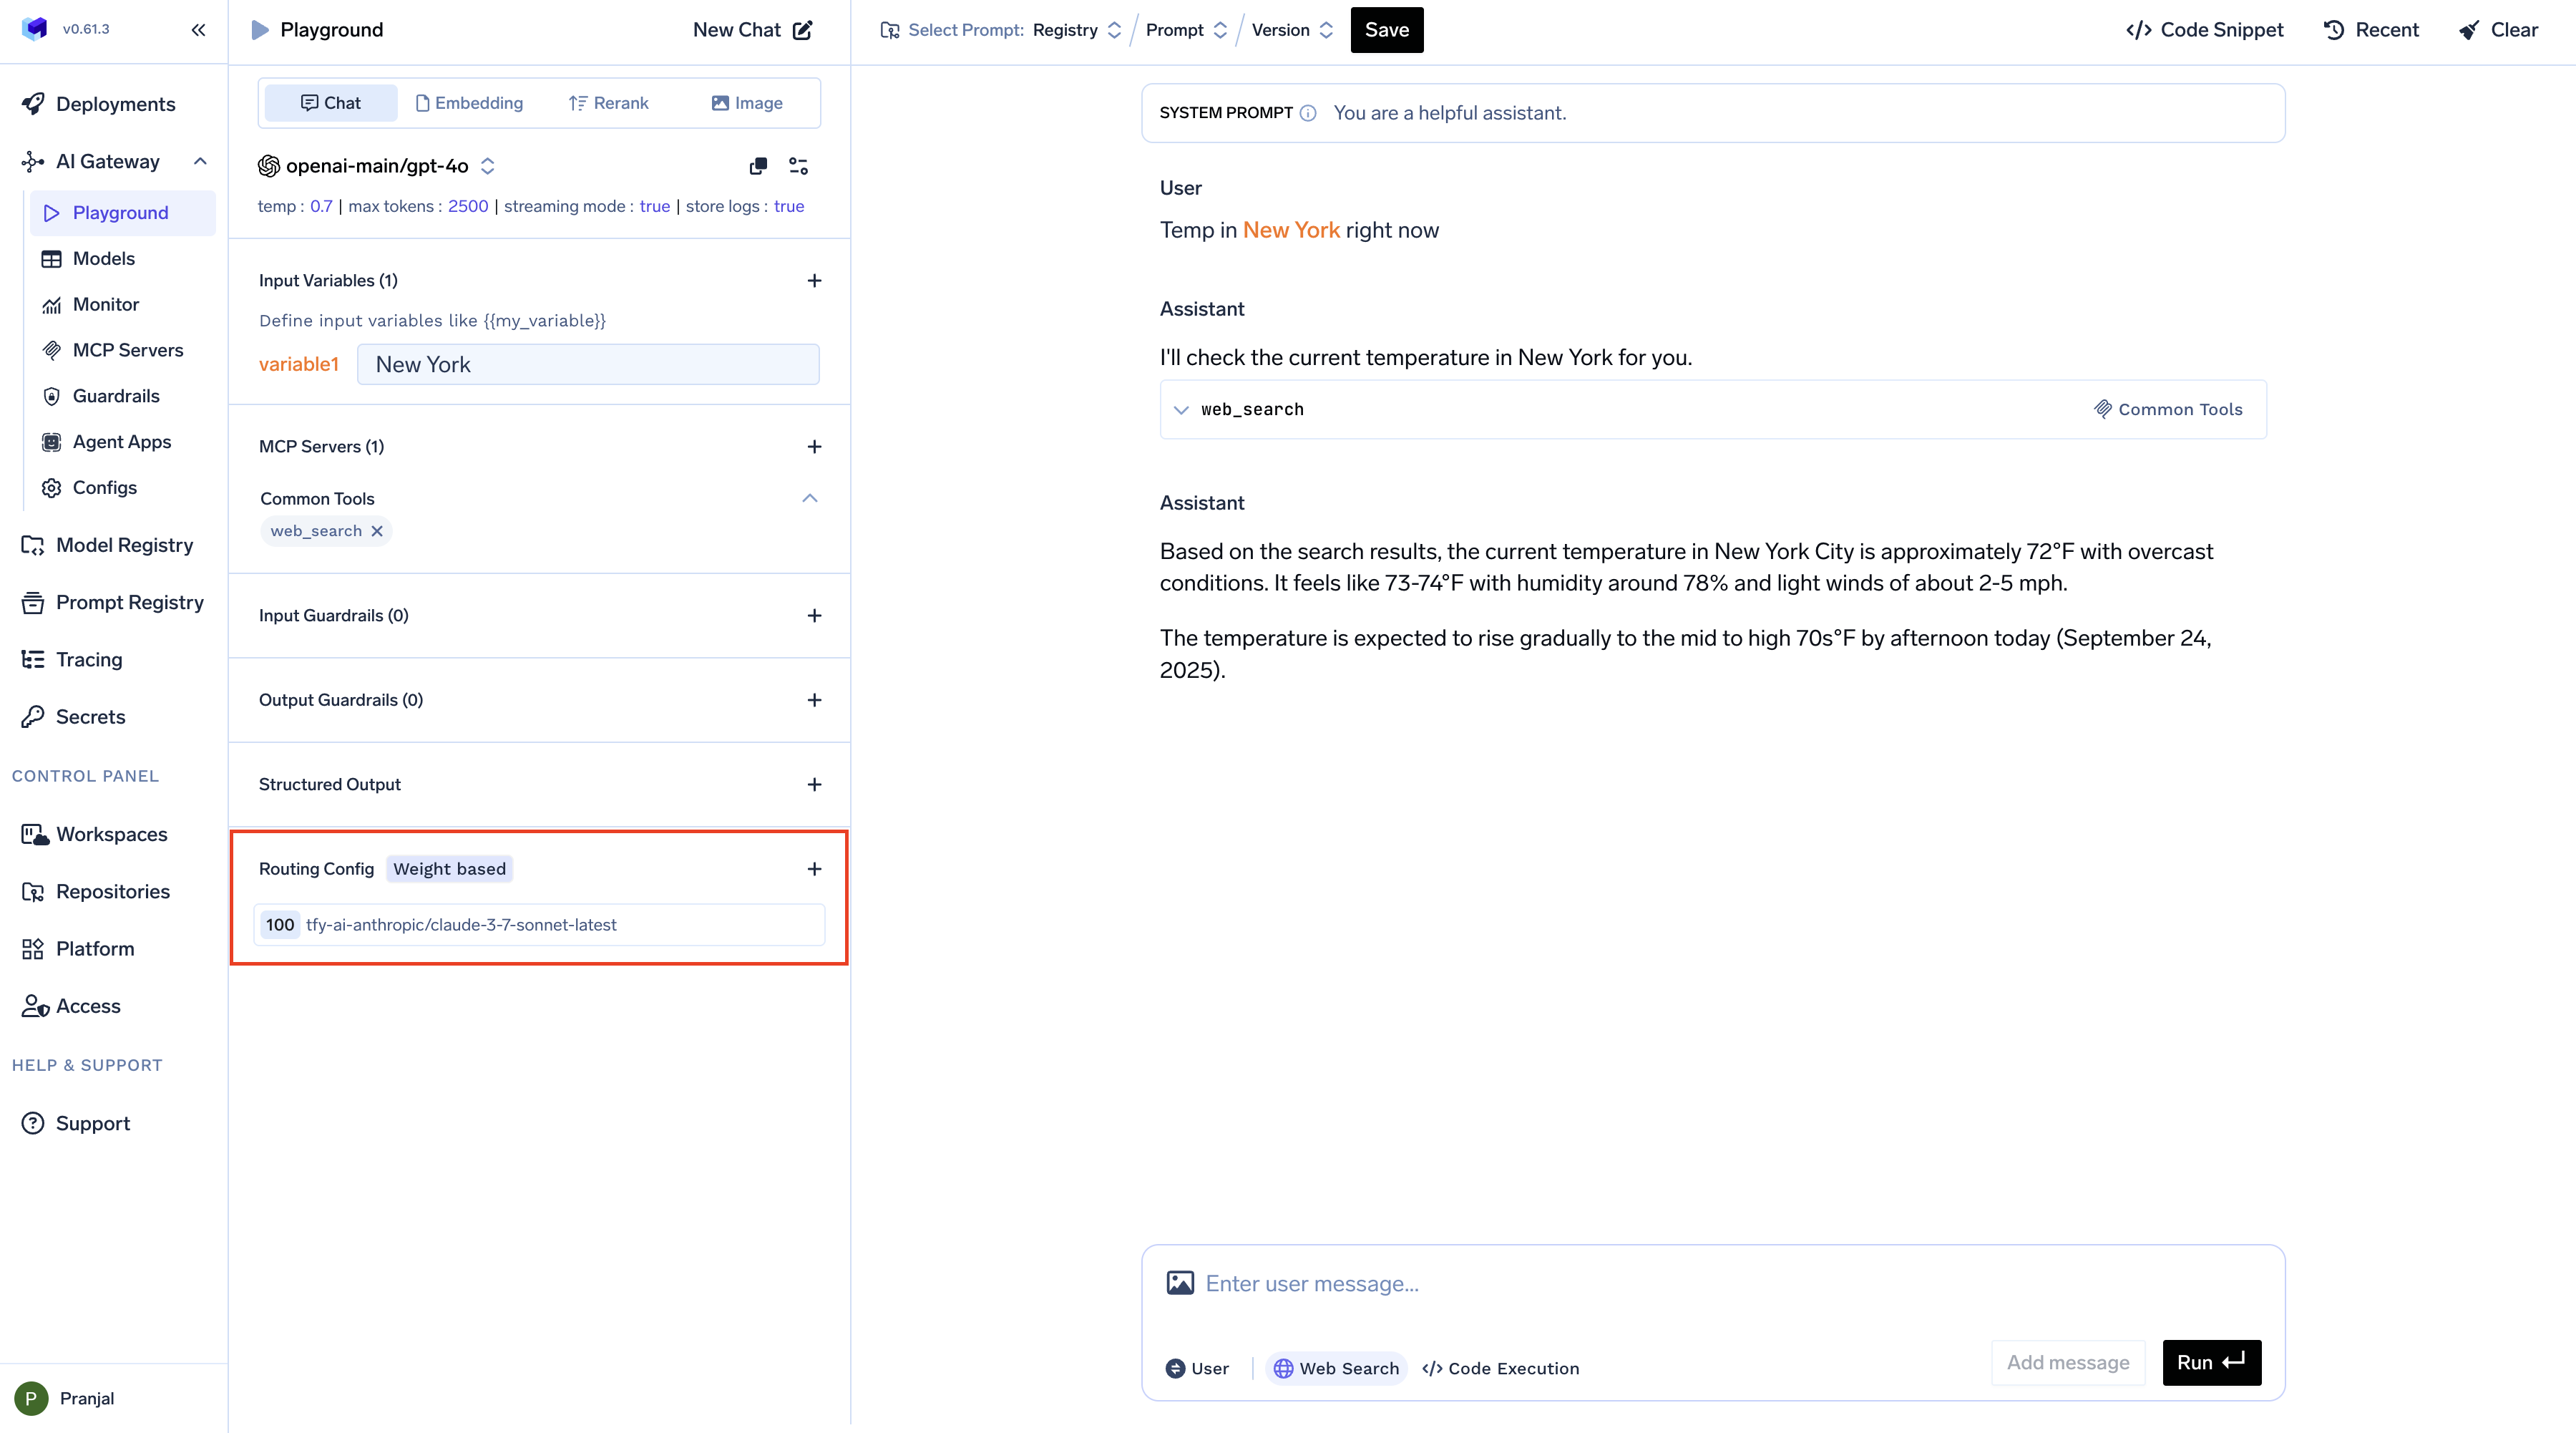
Task: Click system prompt info icon
Action: (1308, 113)
